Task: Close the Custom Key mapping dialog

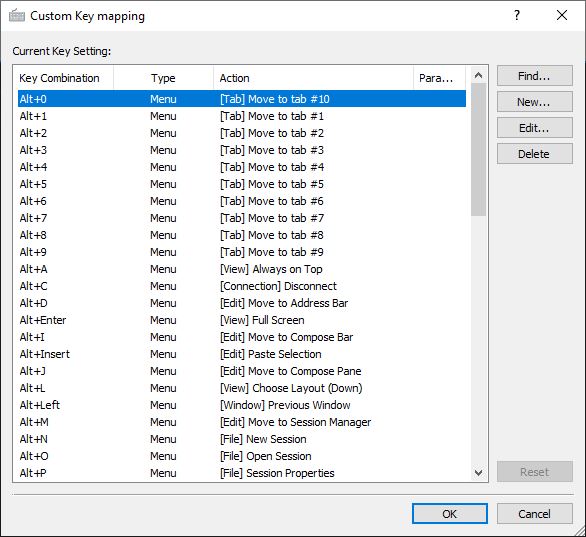Action: click(x=562, y=15)
